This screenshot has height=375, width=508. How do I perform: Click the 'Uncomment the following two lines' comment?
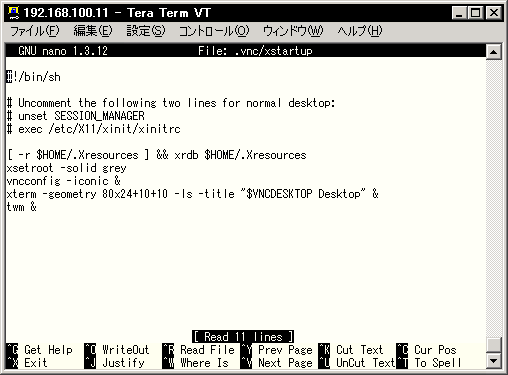point(171,103)
